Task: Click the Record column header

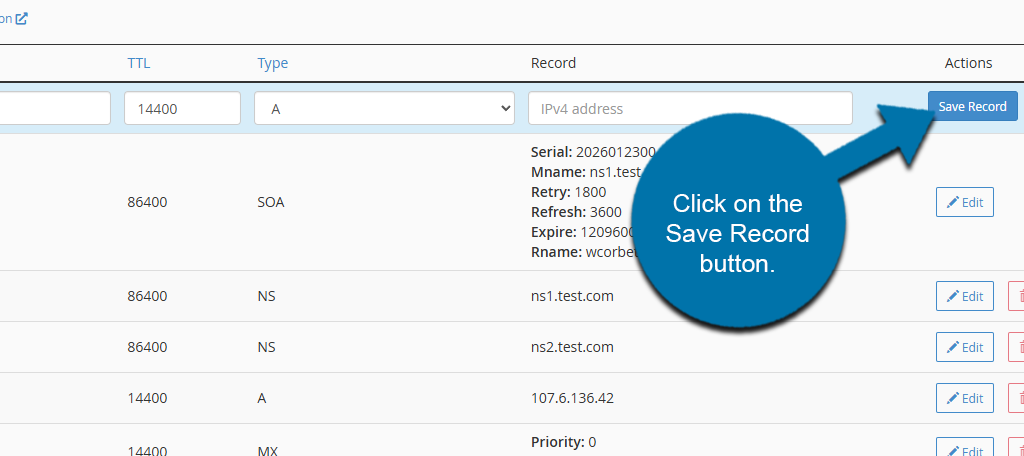Action: [x=553, y=63]
